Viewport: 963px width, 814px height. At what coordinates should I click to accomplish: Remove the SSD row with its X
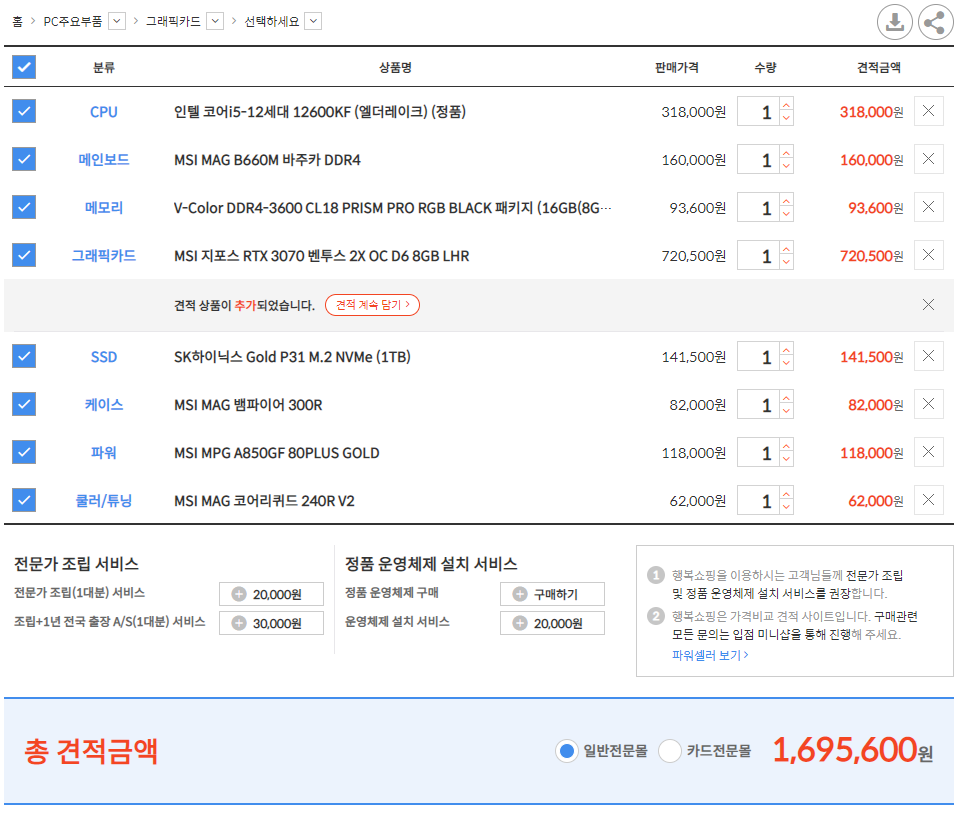(928, 356)
